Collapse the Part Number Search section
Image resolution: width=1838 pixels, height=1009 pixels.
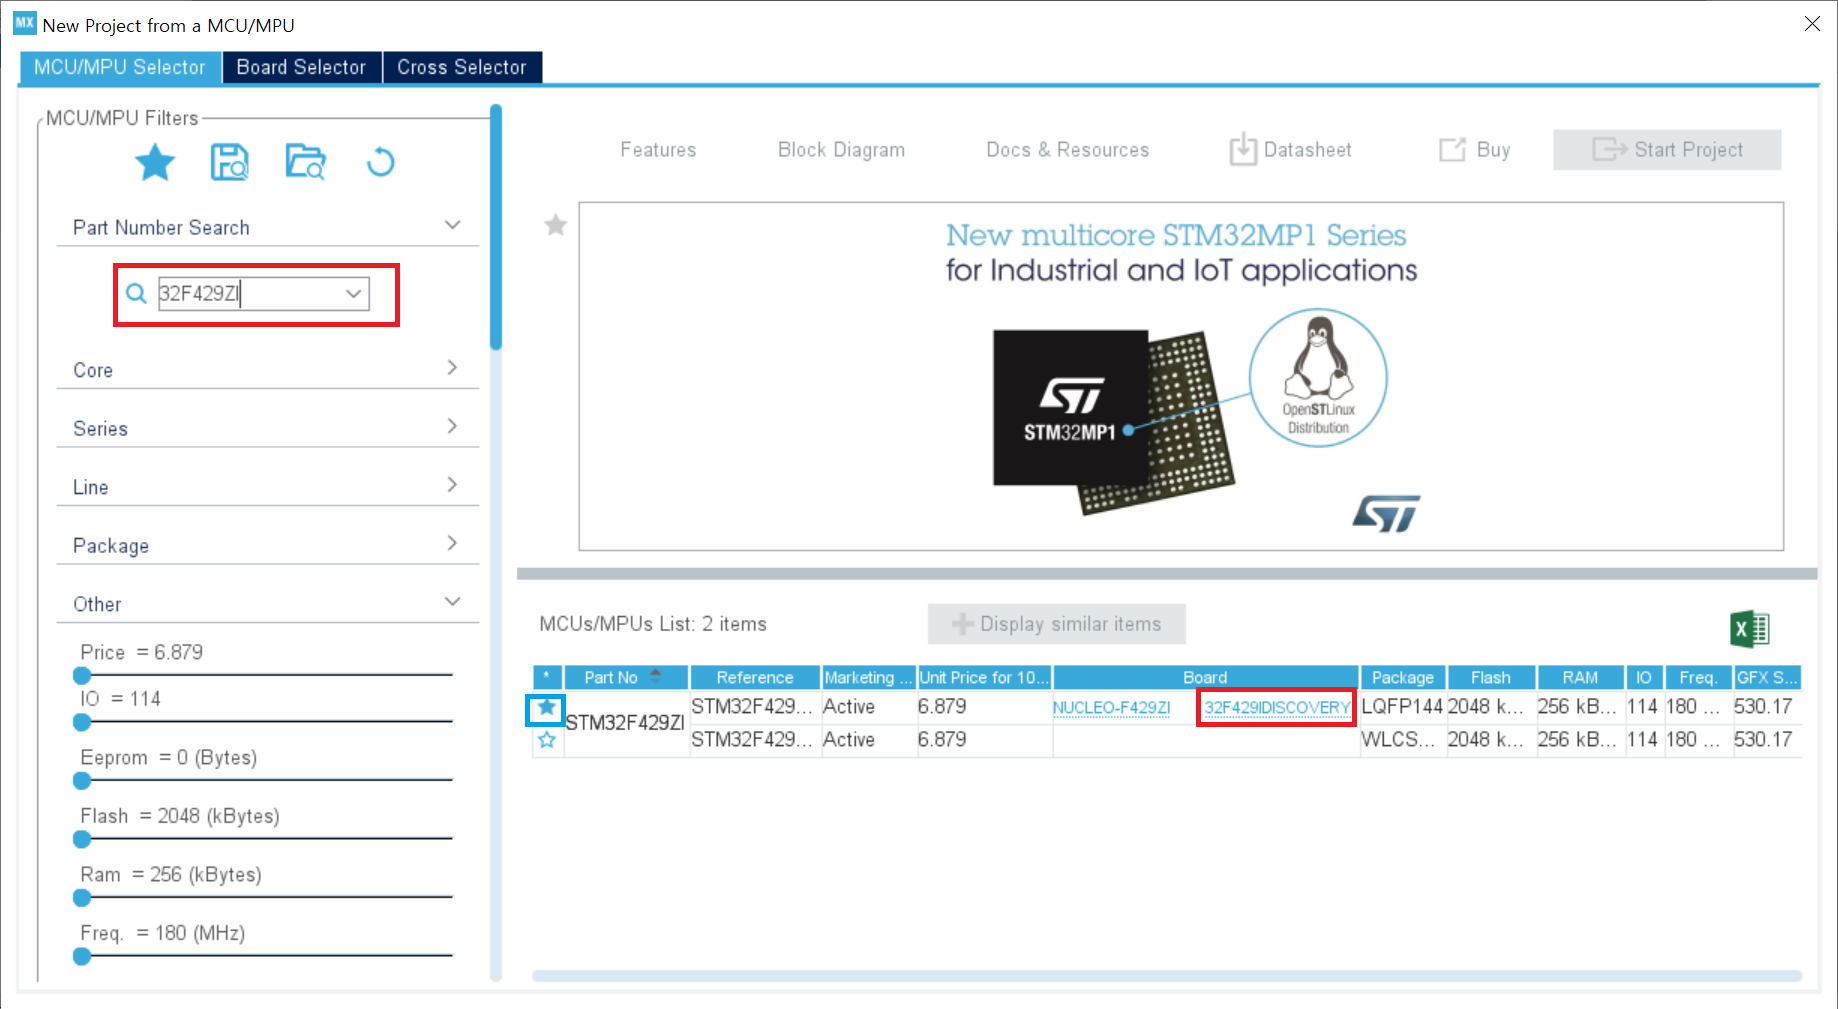(452, 226)
